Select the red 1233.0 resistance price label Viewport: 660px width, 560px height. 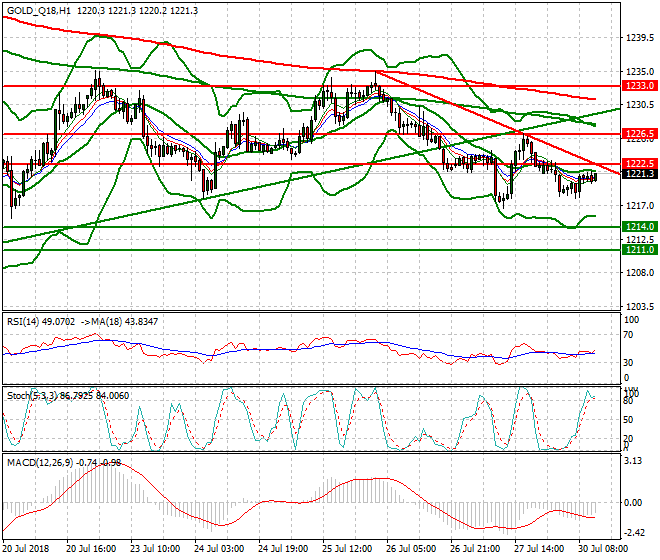point(640,86)
